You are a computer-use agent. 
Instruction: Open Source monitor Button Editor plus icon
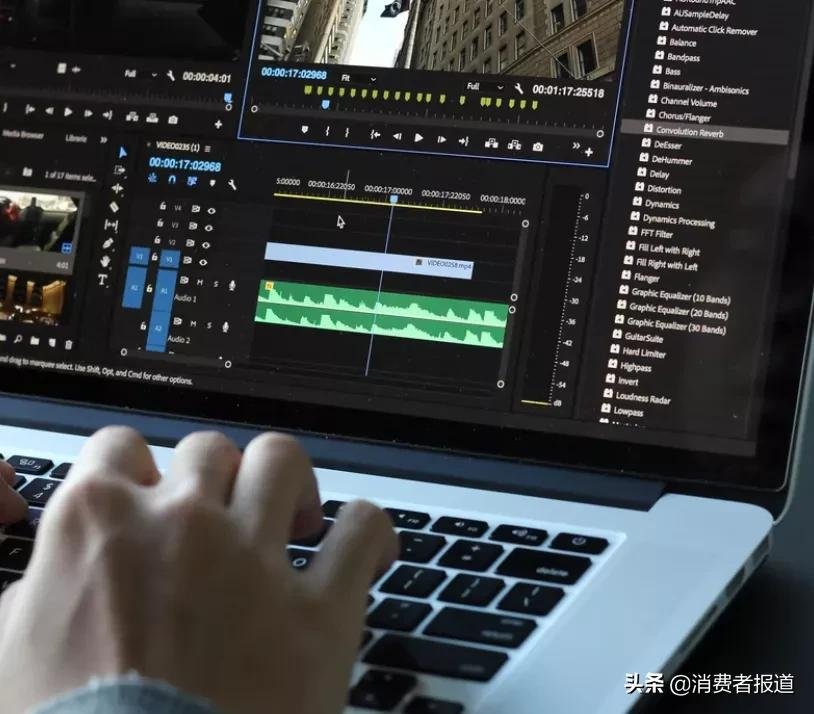218,124
